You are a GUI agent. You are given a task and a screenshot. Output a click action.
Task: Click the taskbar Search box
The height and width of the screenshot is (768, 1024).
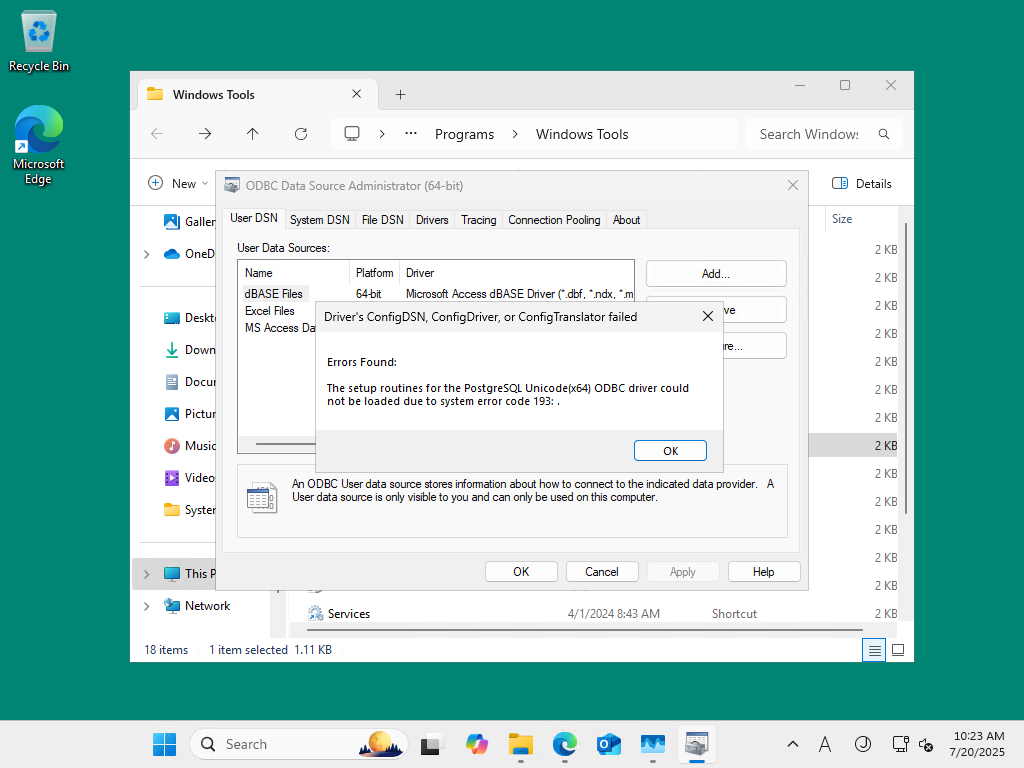click(x=299, y=744)
